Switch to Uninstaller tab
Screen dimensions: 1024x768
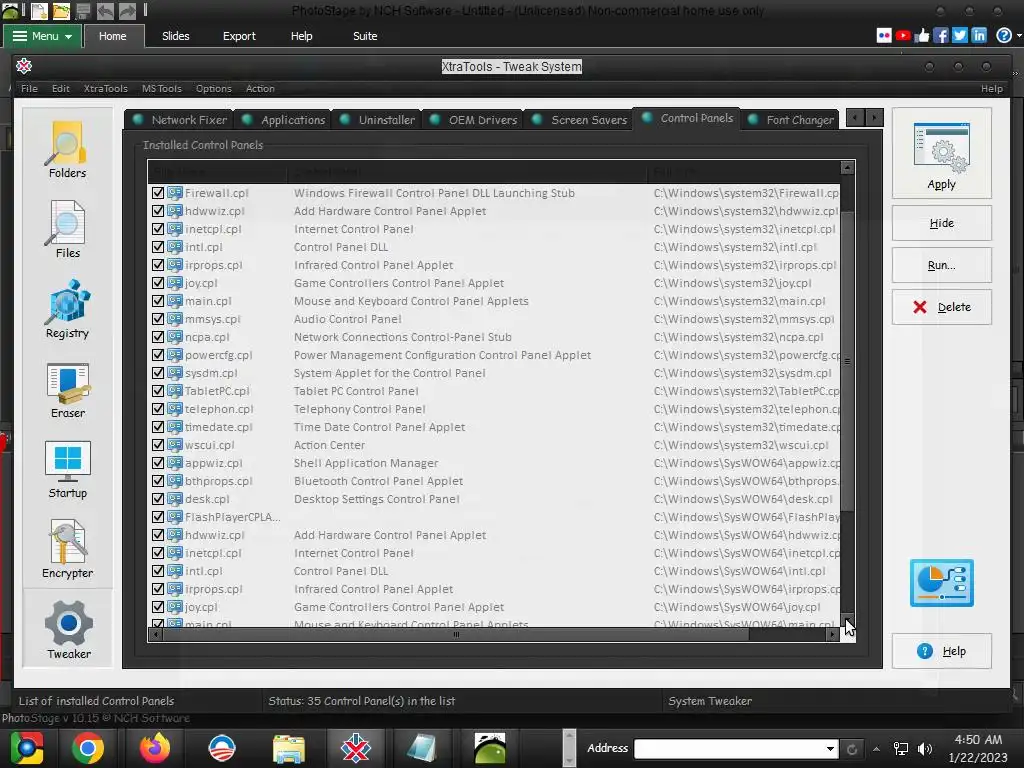(377, 120)
